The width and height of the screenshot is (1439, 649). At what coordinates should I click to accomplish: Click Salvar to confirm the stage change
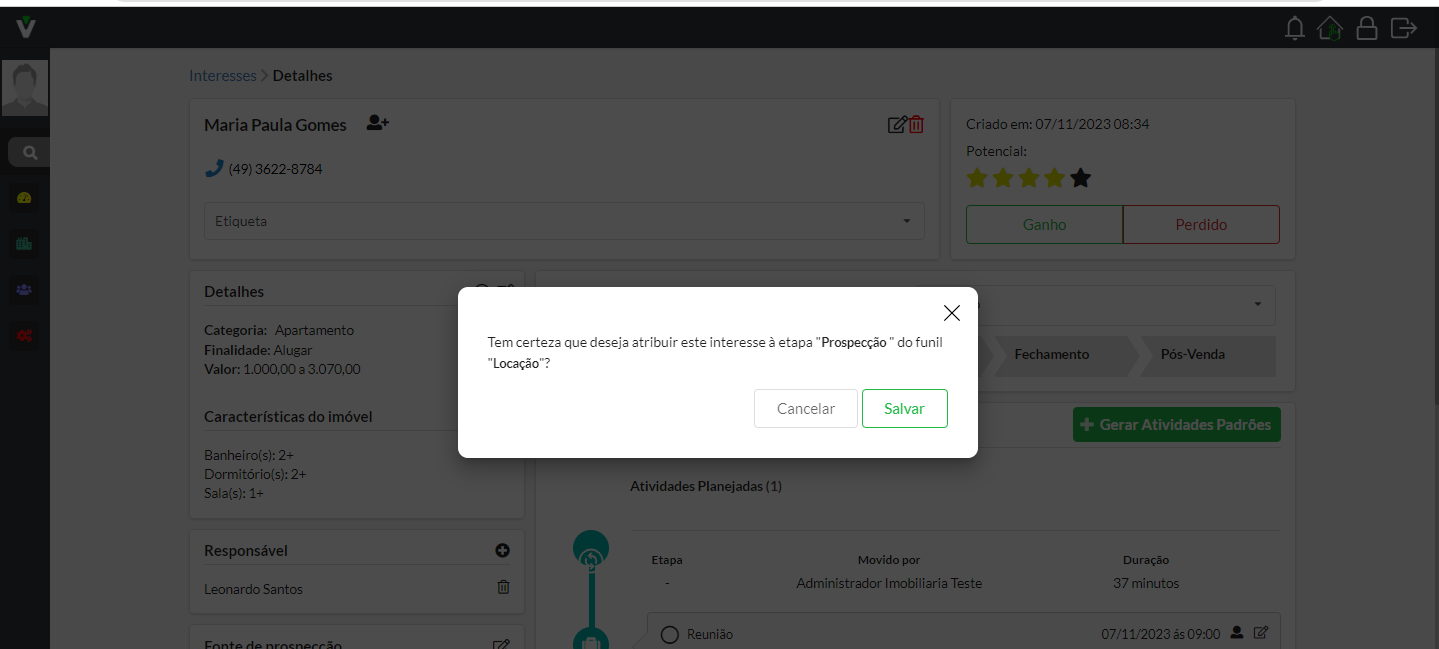point(904,408)
